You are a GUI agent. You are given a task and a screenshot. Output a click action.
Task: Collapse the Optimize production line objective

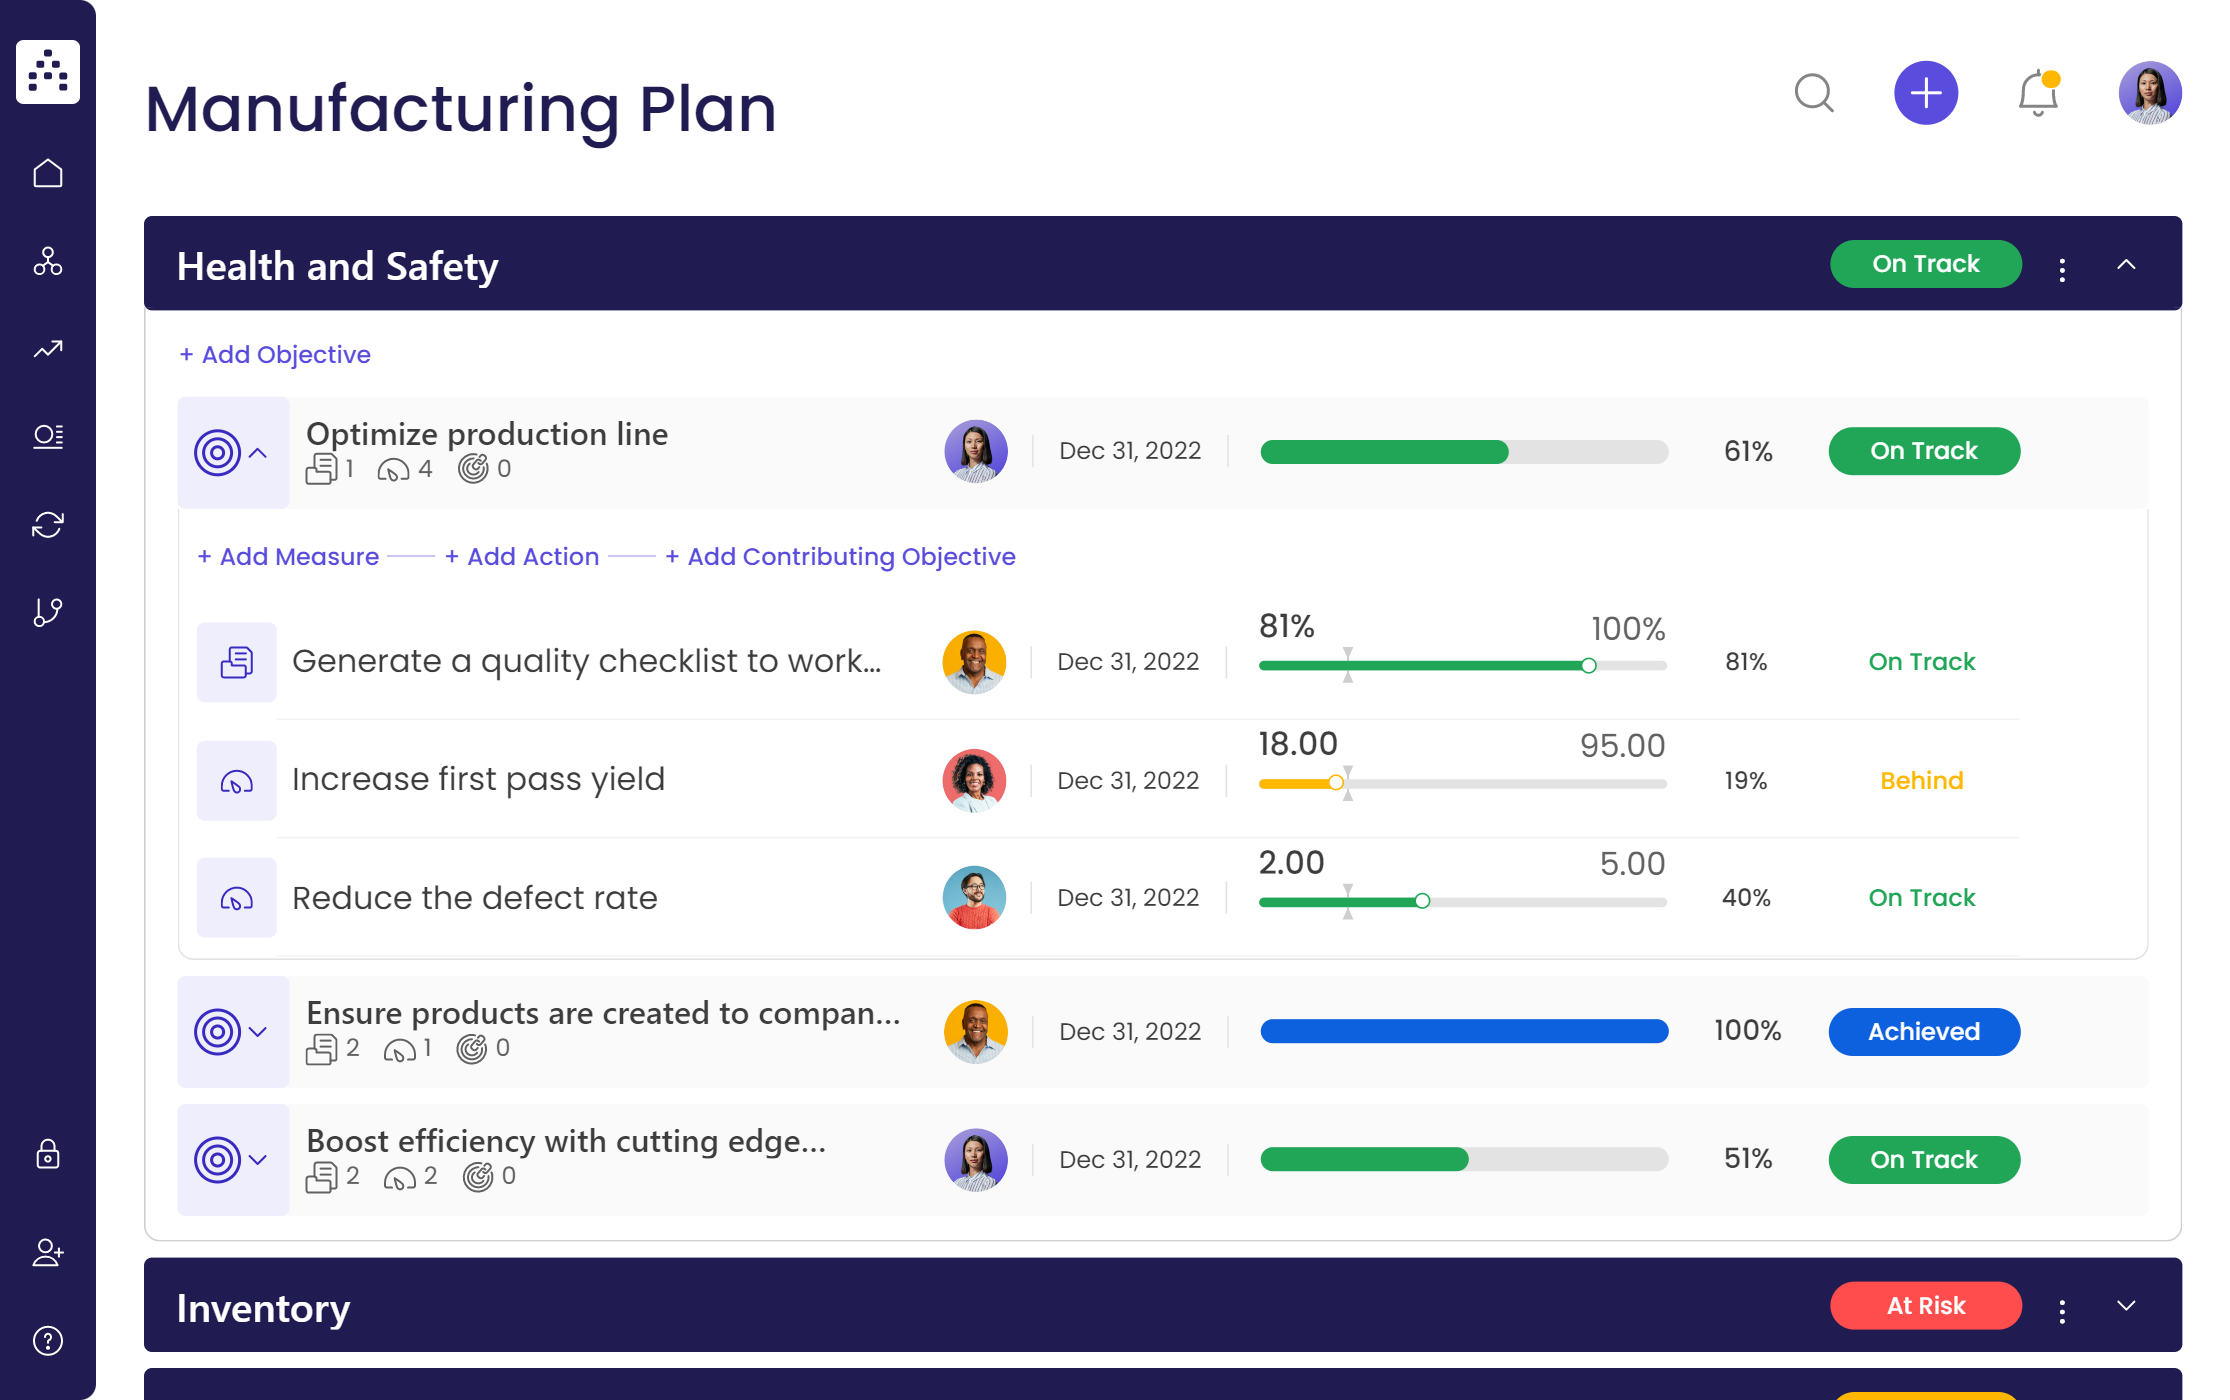[256, 452]
